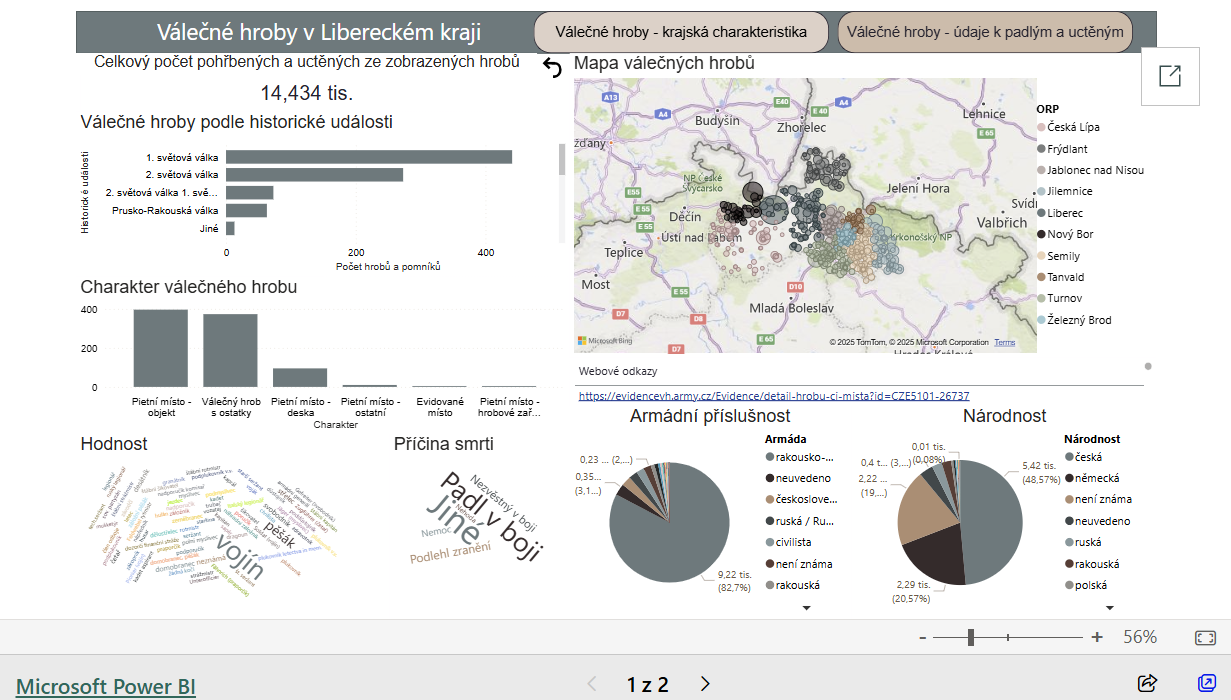This screenshot has height=700, width=1231.
Task: Click the fit to page icon
Action: 1205,637
